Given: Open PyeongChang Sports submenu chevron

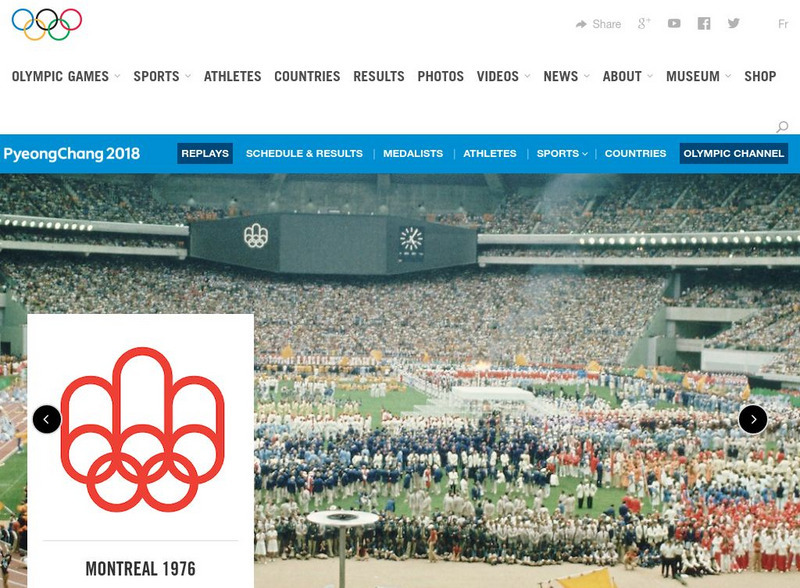Looking at the screenshot, I should pos(585,154).
